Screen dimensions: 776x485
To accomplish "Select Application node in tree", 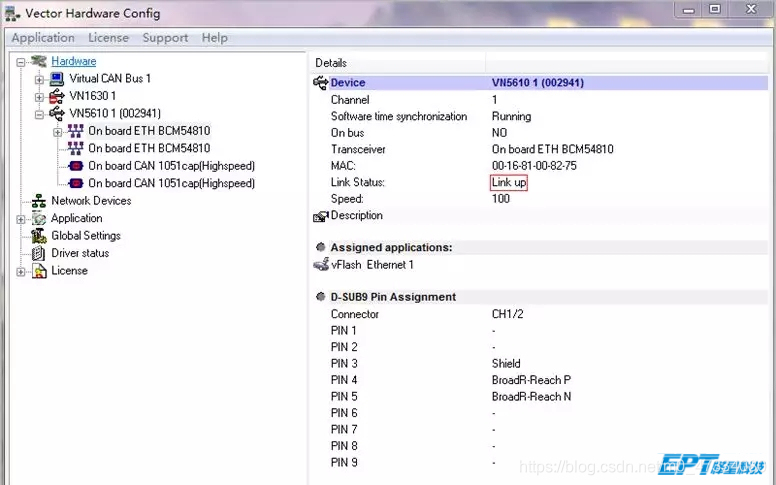I will pyautogui.click(x=77, y=218).
